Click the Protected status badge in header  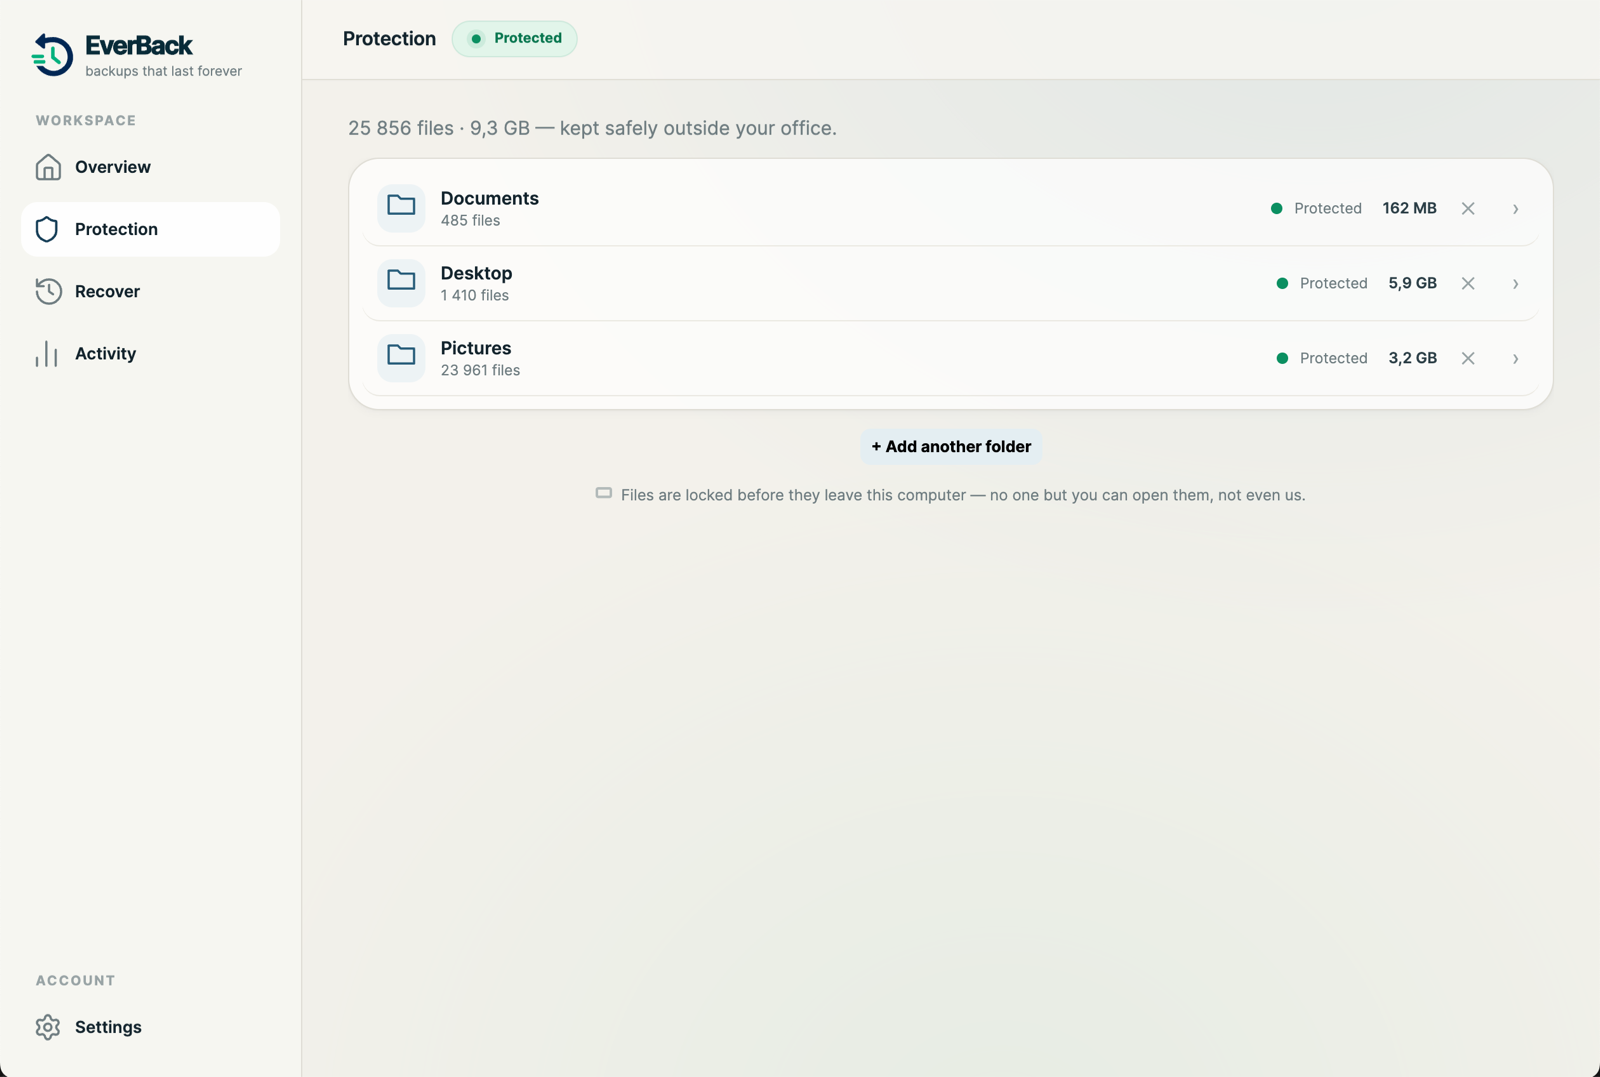click(x=514, y=38)
